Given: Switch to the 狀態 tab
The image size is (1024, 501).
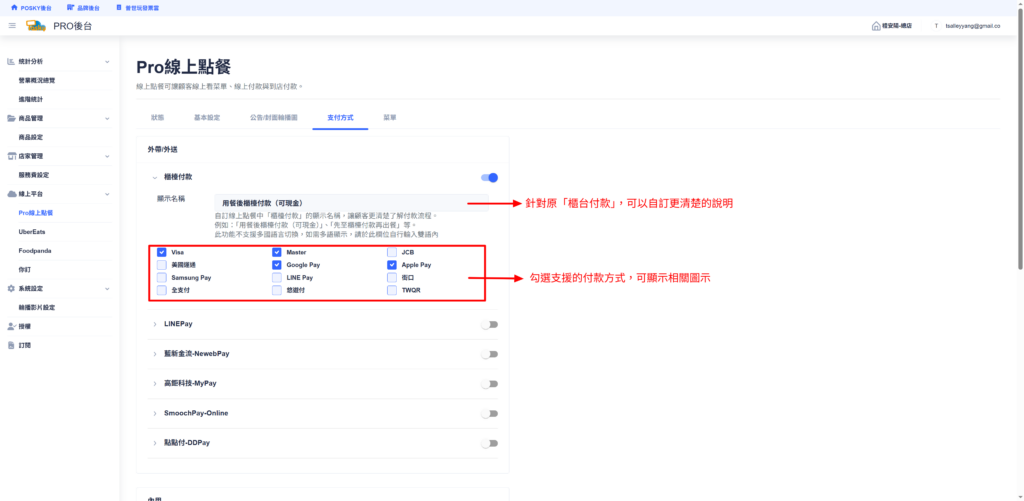Looking at the screenshot, I should [157, 118].
